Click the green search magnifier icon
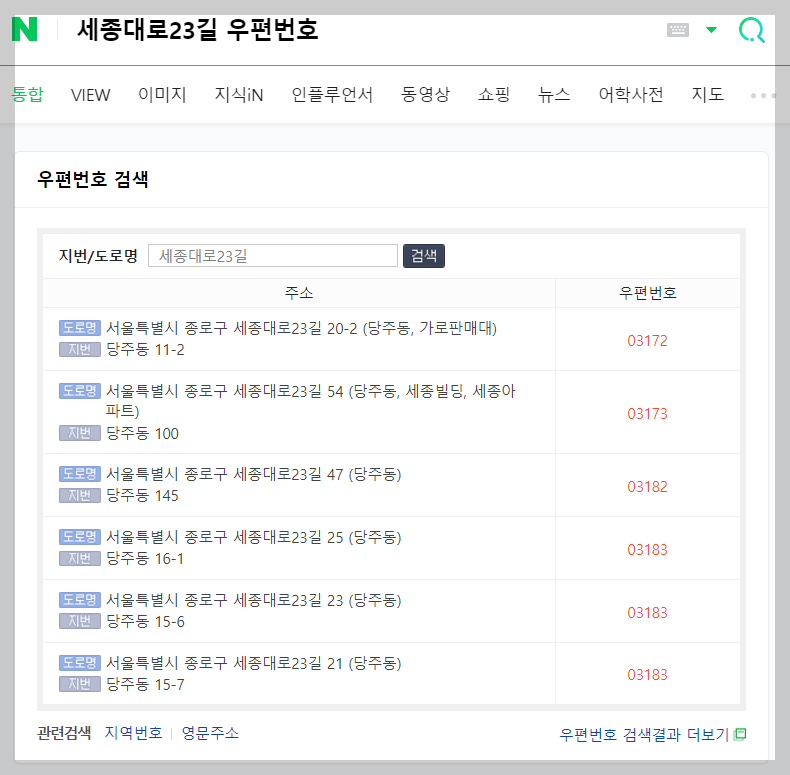Viewport: 790px width, 775px height. tap(752, 30)
